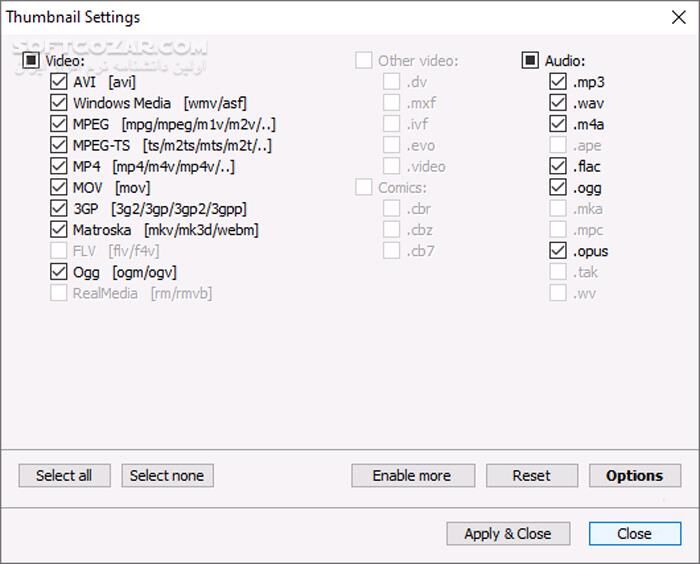Toggle the AVI video checkbox
This screenshot has height=564, width=700.
(58, 82)
